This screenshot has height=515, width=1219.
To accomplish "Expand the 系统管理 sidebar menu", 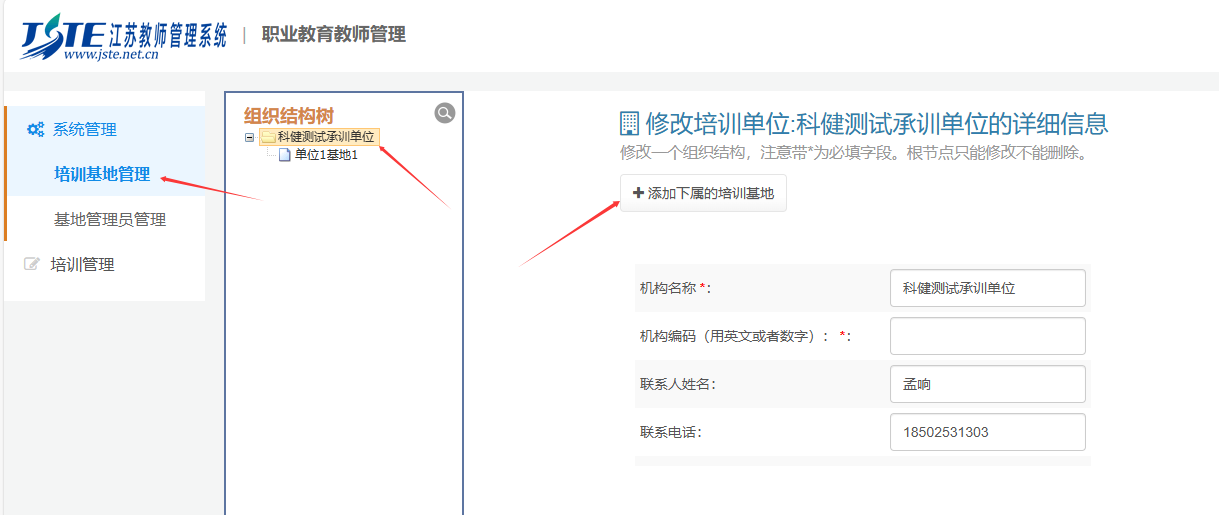I will coord(85,129).
